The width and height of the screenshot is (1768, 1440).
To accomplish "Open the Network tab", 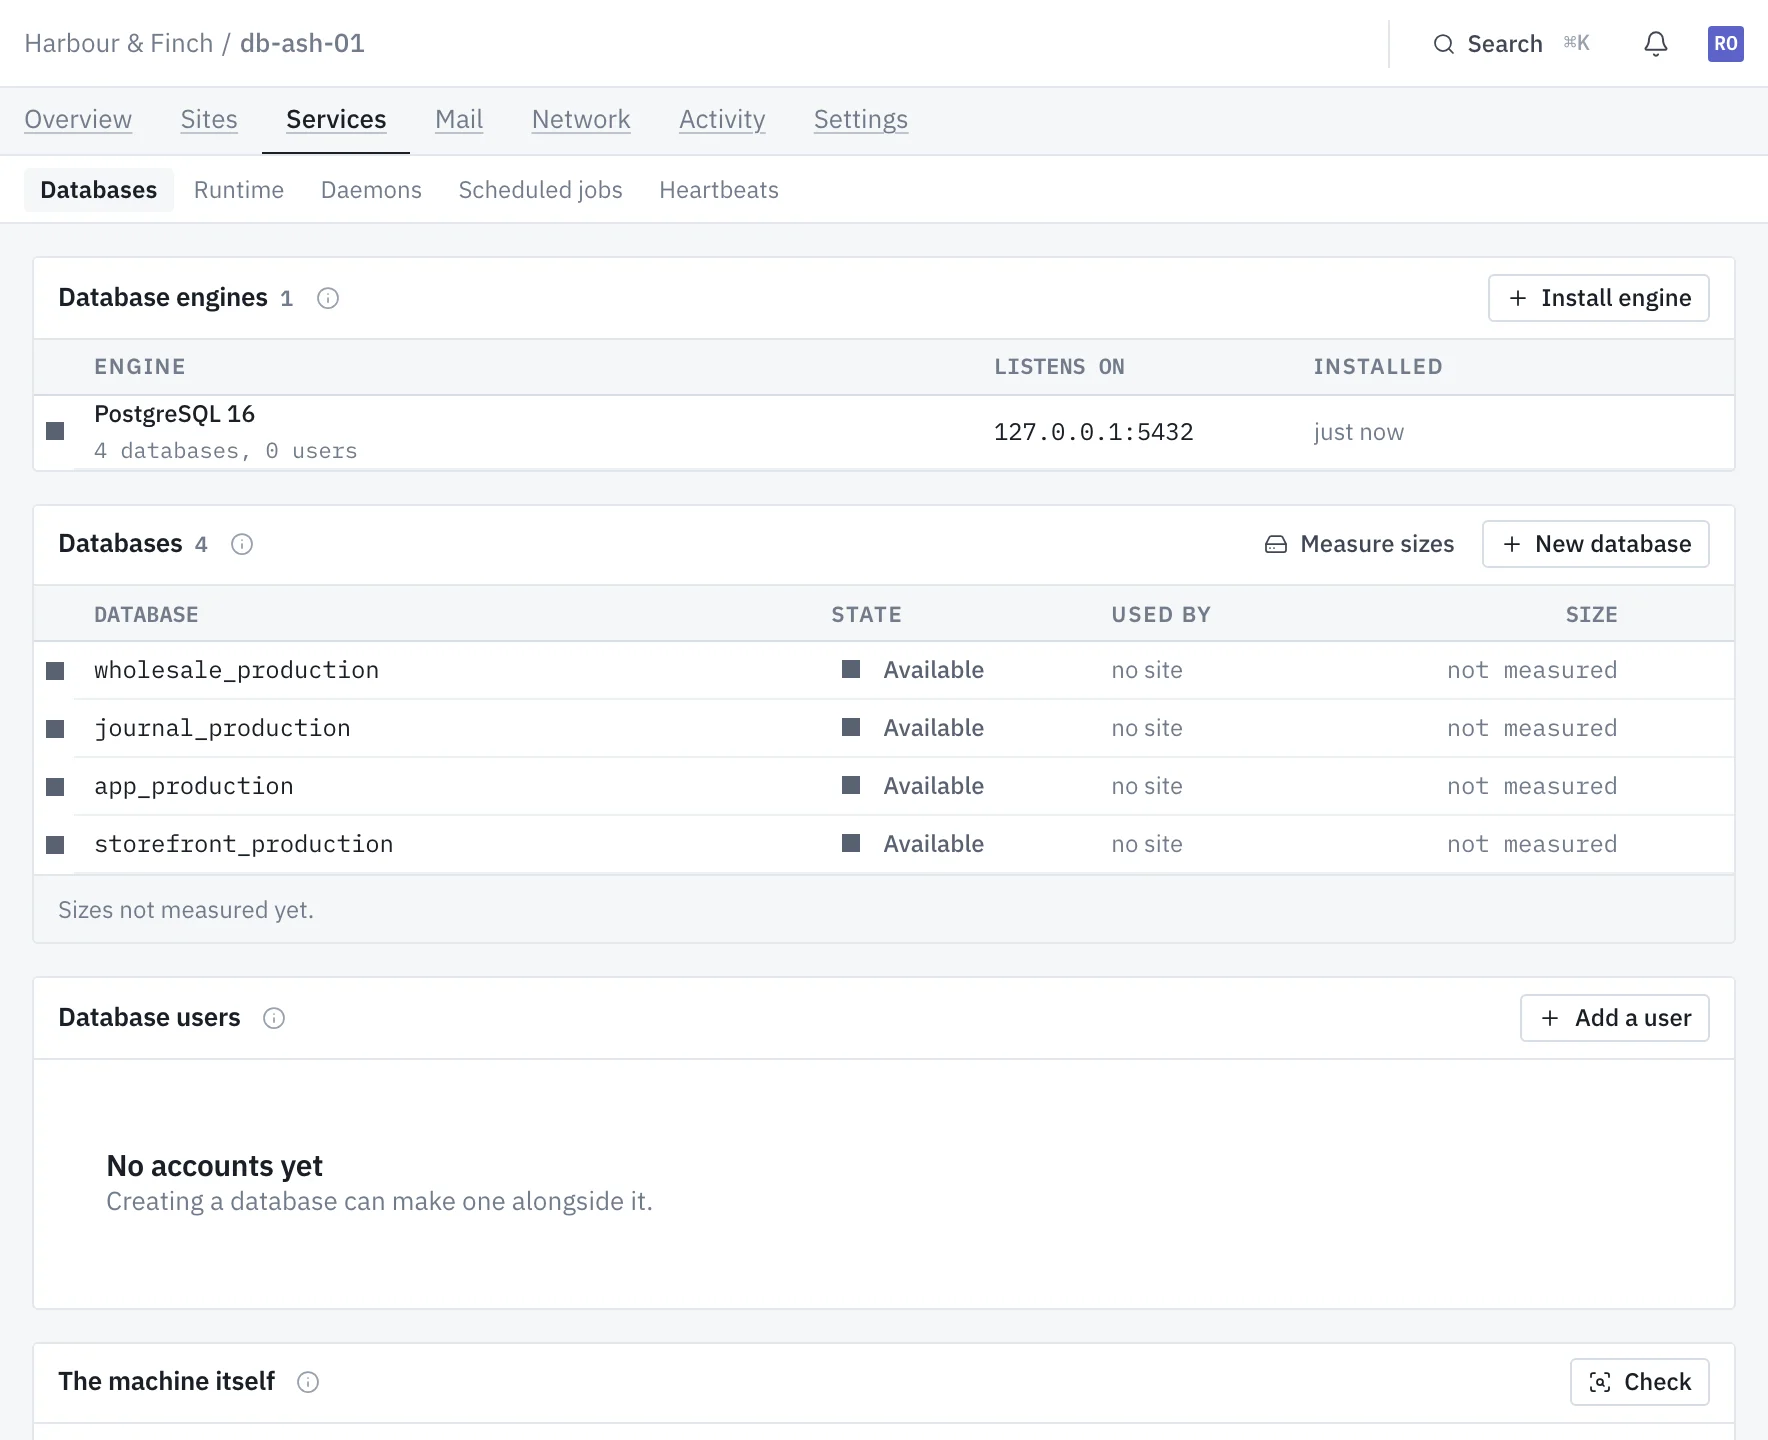I will click(581, 120).
